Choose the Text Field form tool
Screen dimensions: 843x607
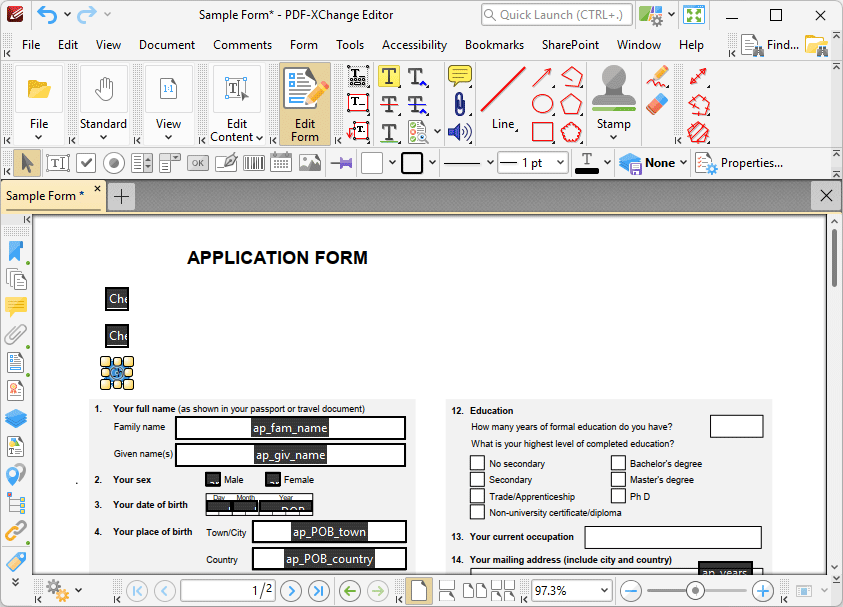[58, 163]
